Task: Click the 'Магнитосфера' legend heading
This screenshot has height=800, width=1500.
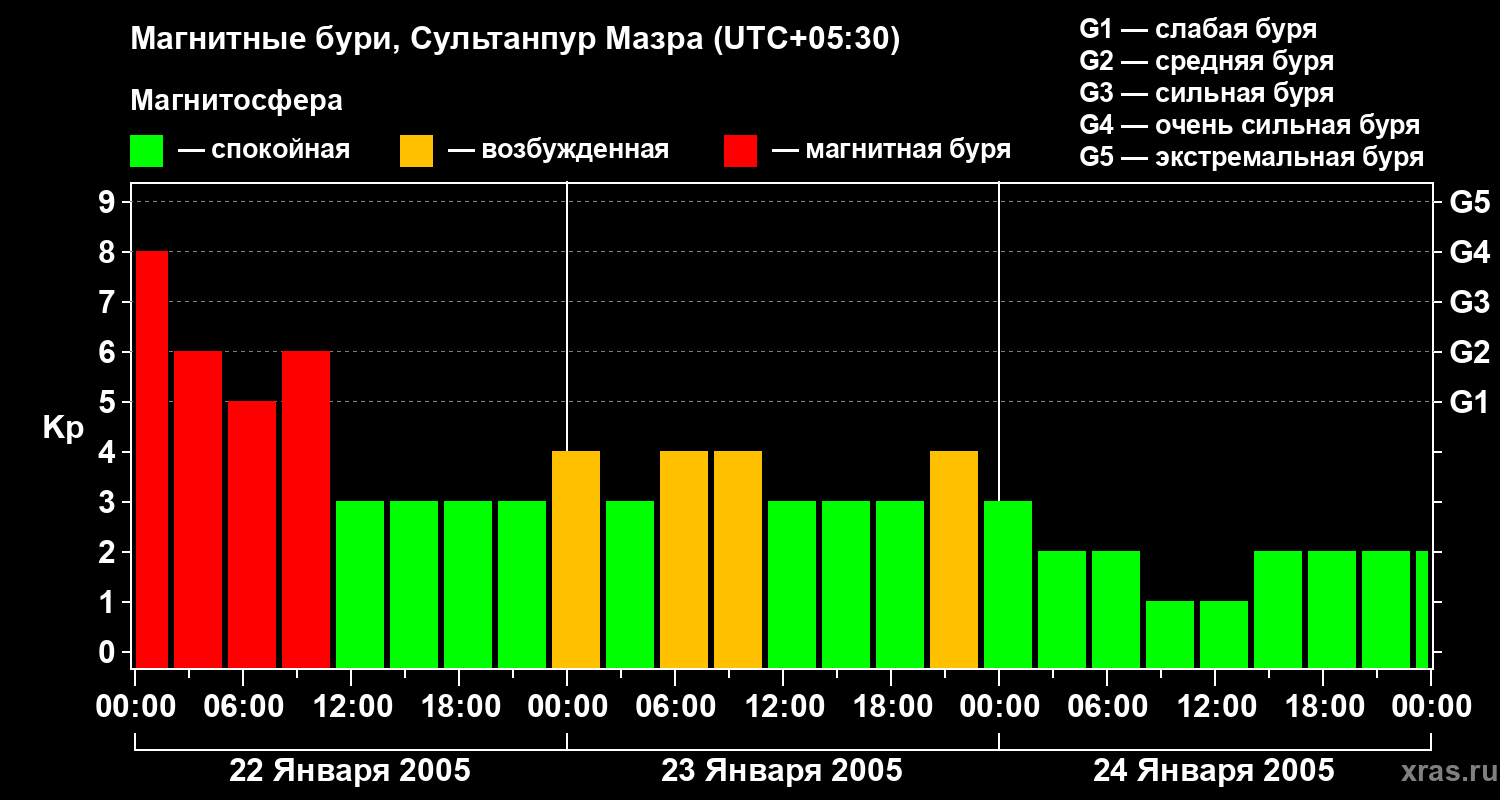Action: click(236, 101)
